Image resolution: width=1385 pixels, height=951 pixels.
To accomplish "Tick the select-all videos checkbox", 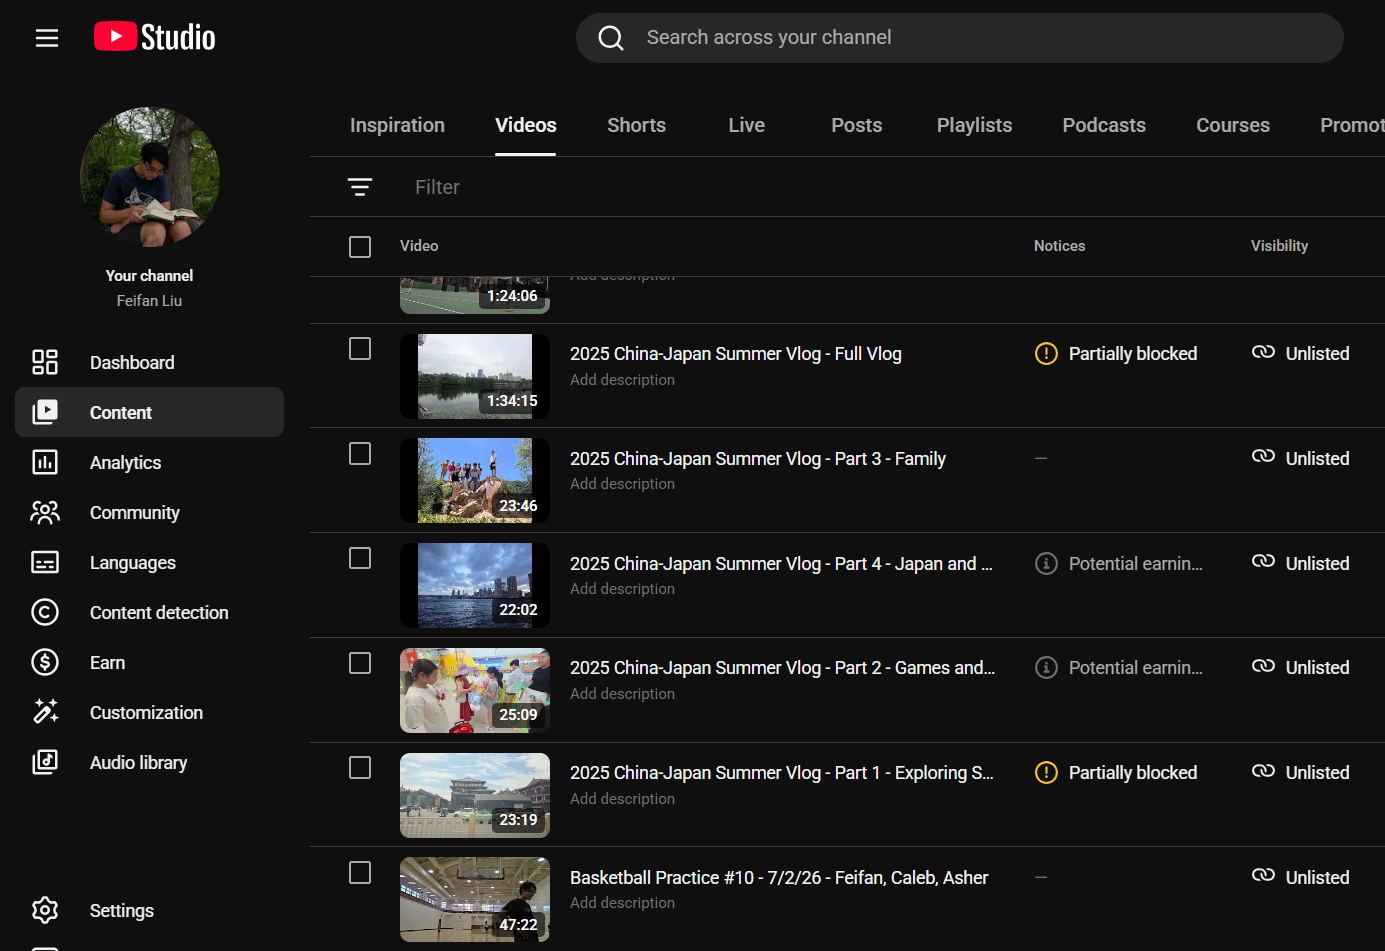I will click(x=360, y=247).
